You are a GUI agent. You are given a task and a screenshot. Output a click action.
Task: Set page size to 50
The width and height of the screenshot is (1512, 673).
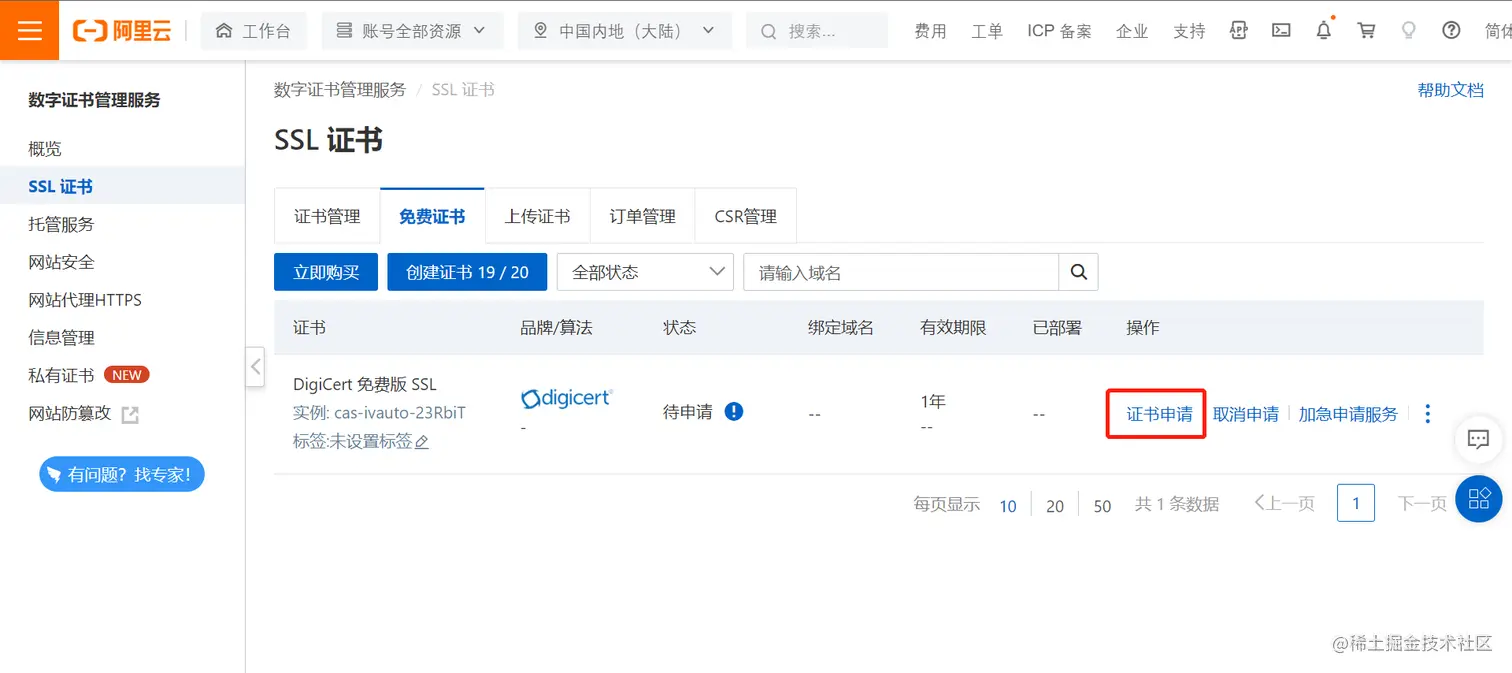1102,506
